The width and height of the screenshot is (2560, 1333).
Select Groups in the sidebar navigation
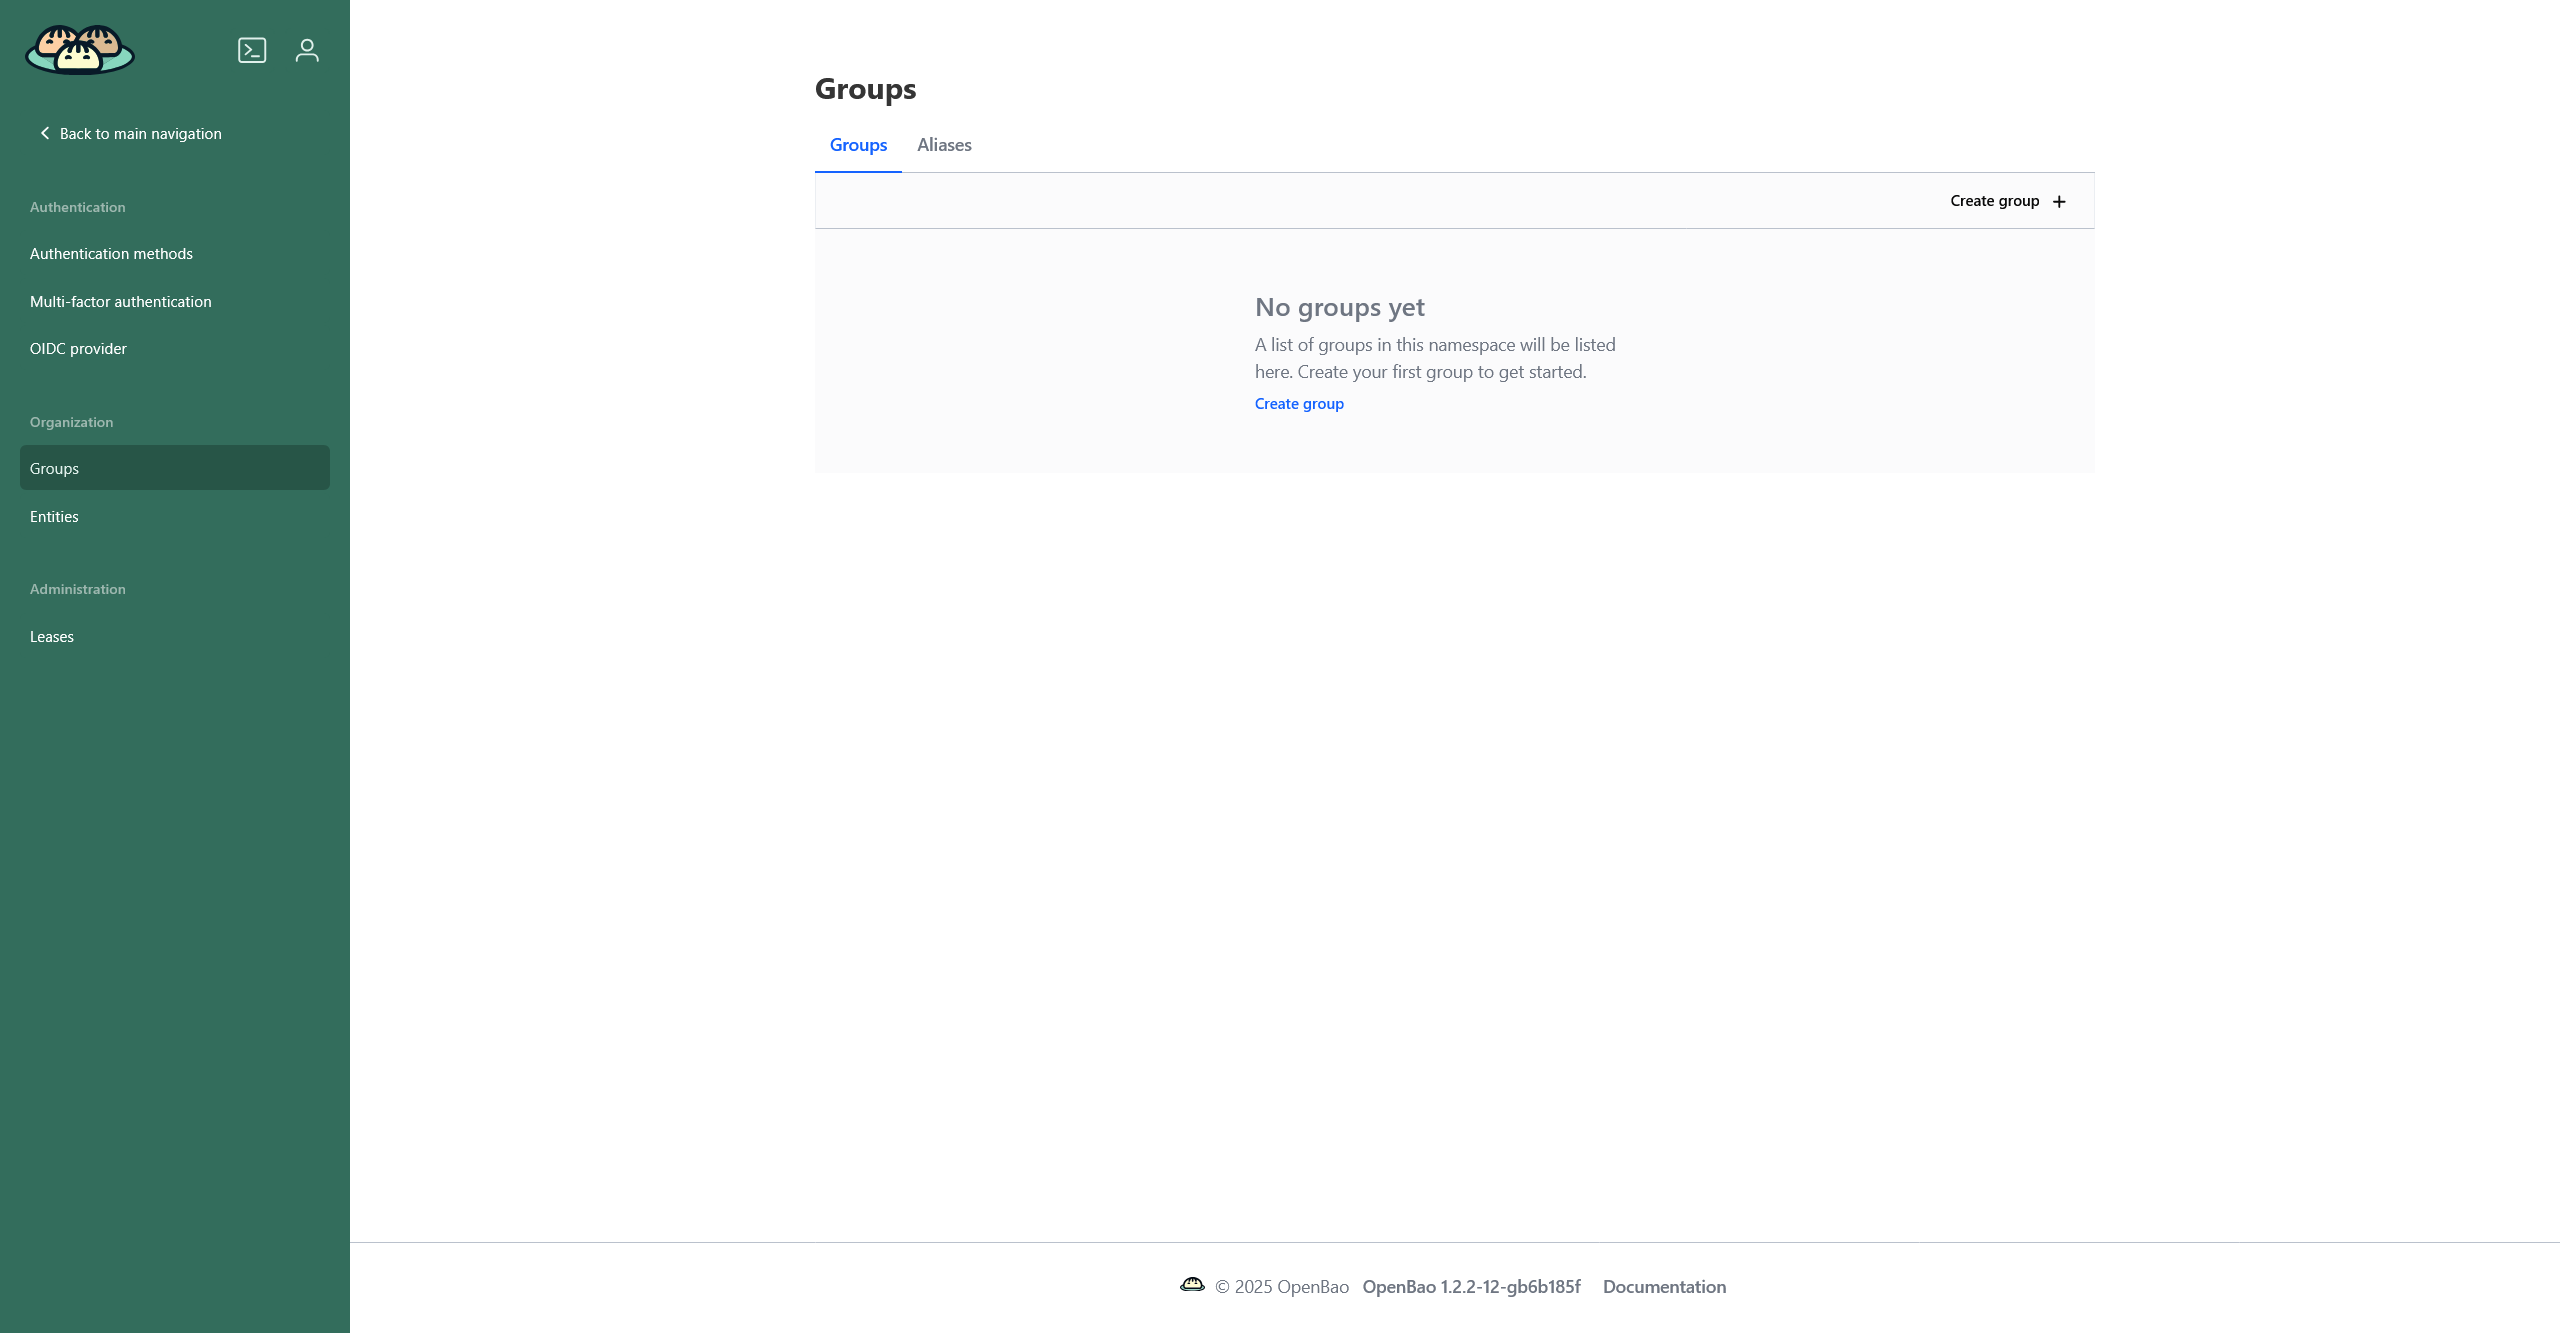point(54,468)
